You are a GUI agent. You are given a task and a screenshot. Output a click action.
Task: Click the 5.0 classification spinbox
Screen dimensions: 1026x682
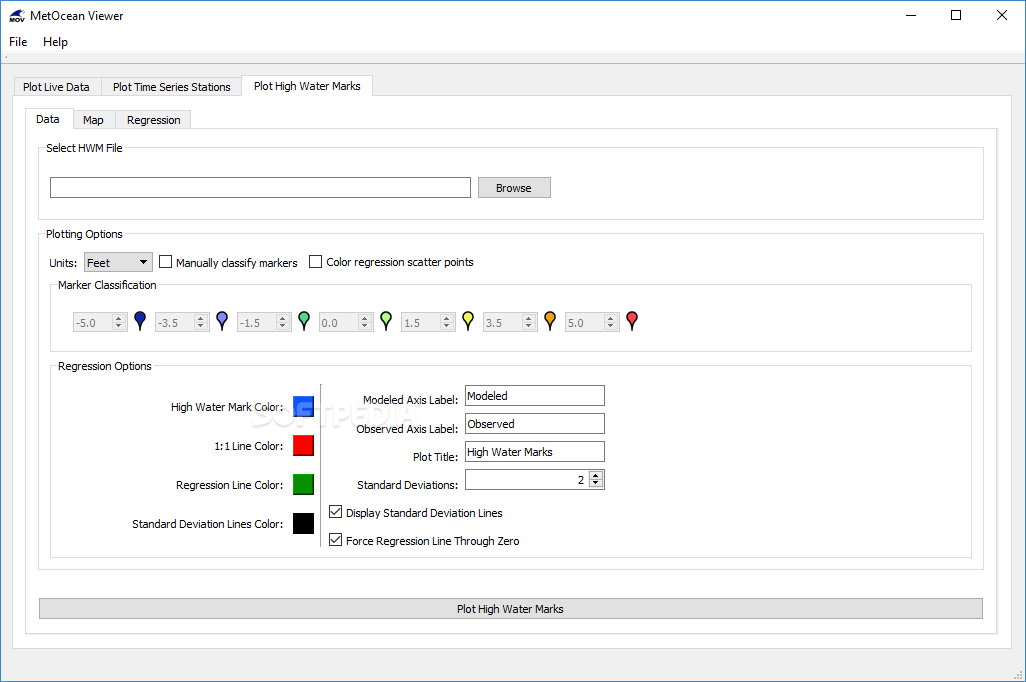[x=592, y=322]
